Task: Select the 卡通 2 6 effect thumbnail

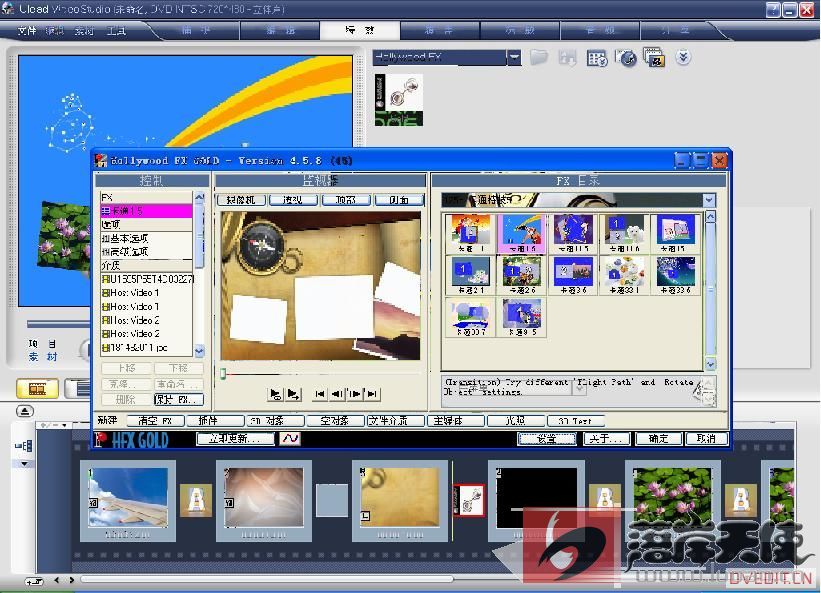Action: pyautogui.click(x=522, y=275)
